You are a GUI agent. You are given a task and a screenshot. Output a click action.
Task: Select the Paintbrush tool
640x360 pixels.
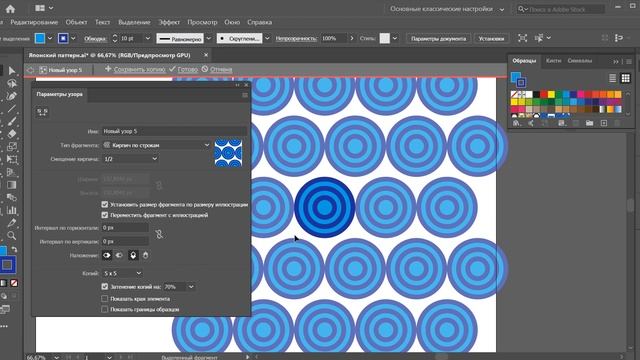(x=12, y=122)
